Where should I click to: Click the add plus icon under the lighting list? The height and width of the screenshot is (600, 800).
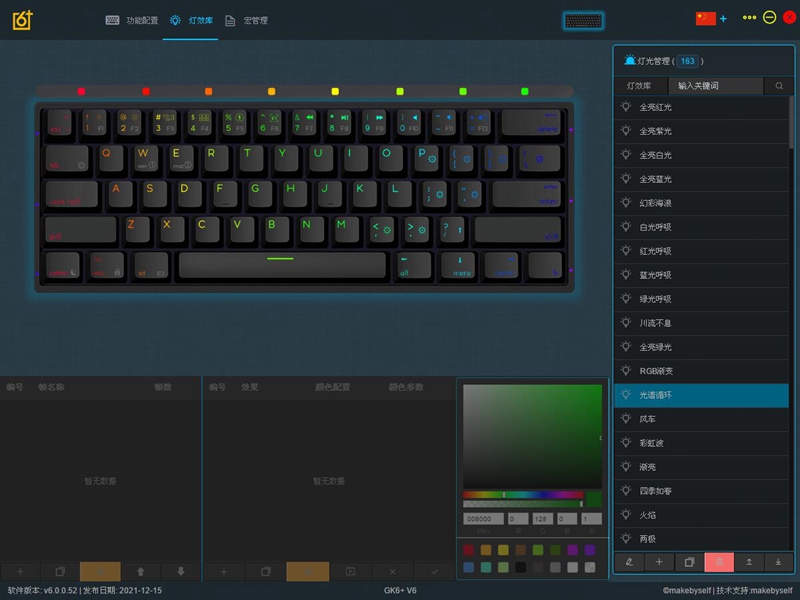659,563
